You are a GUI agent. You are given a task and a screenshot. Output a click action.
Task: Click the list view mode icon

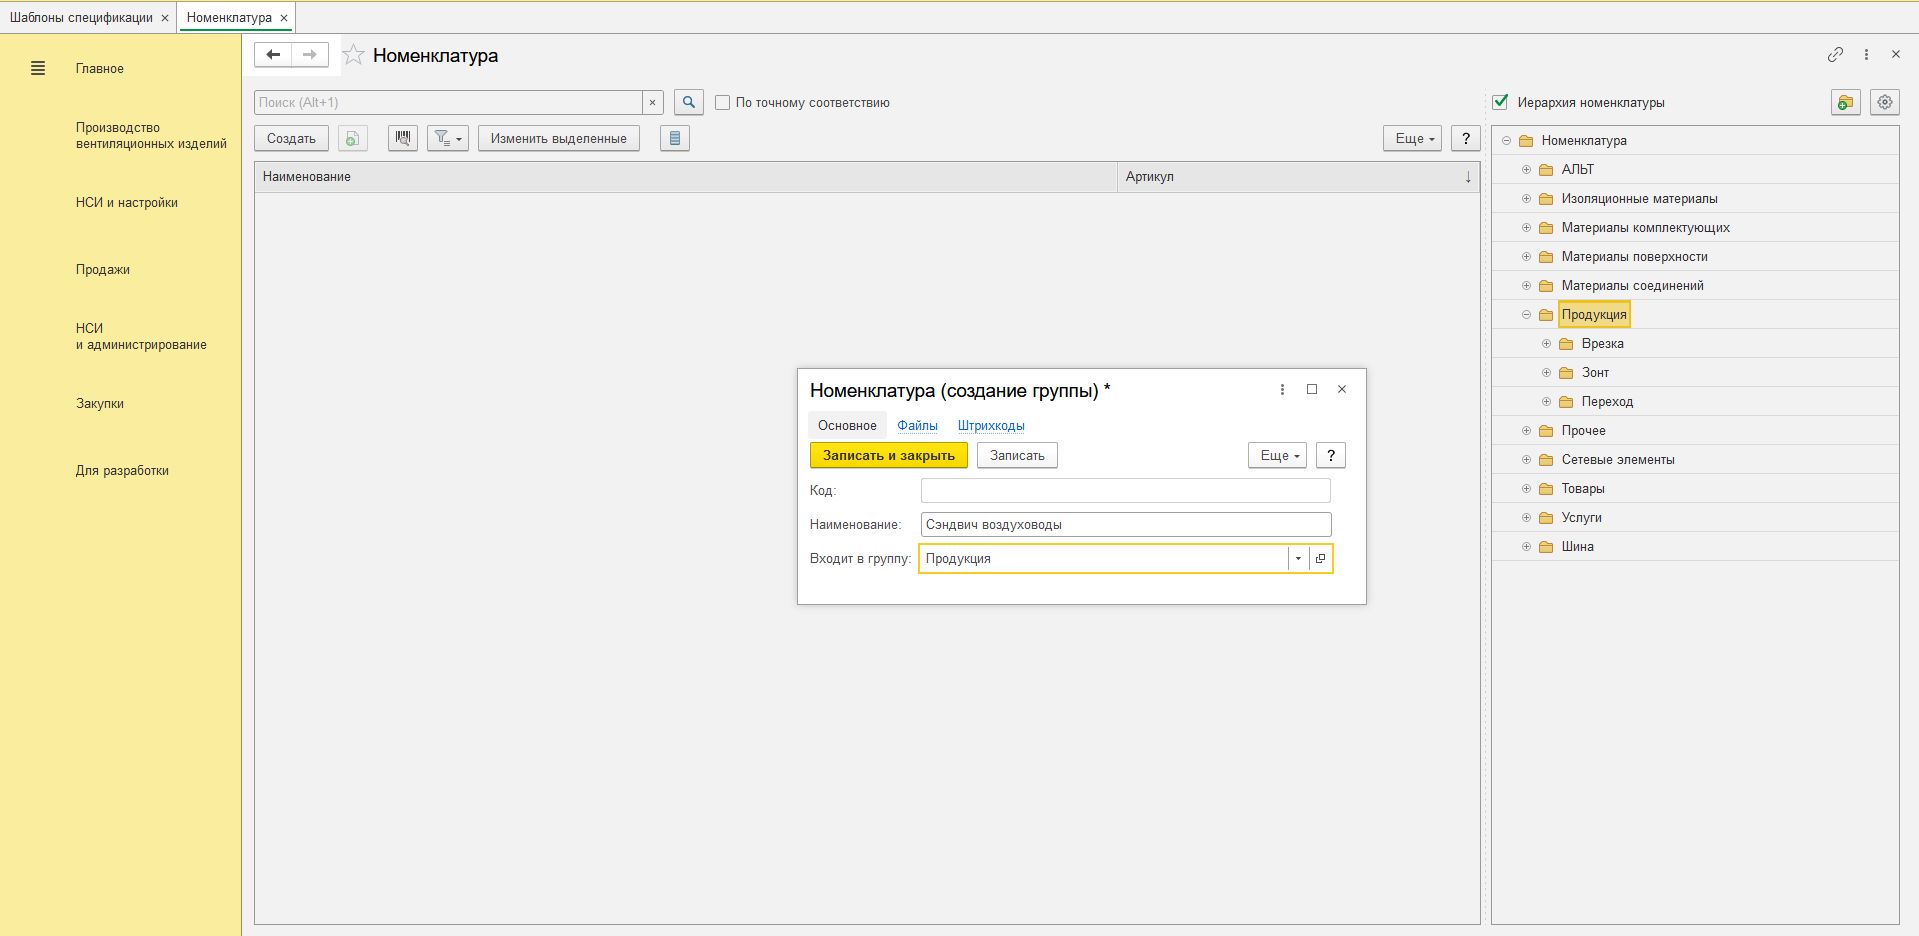(x=674, y=139)
